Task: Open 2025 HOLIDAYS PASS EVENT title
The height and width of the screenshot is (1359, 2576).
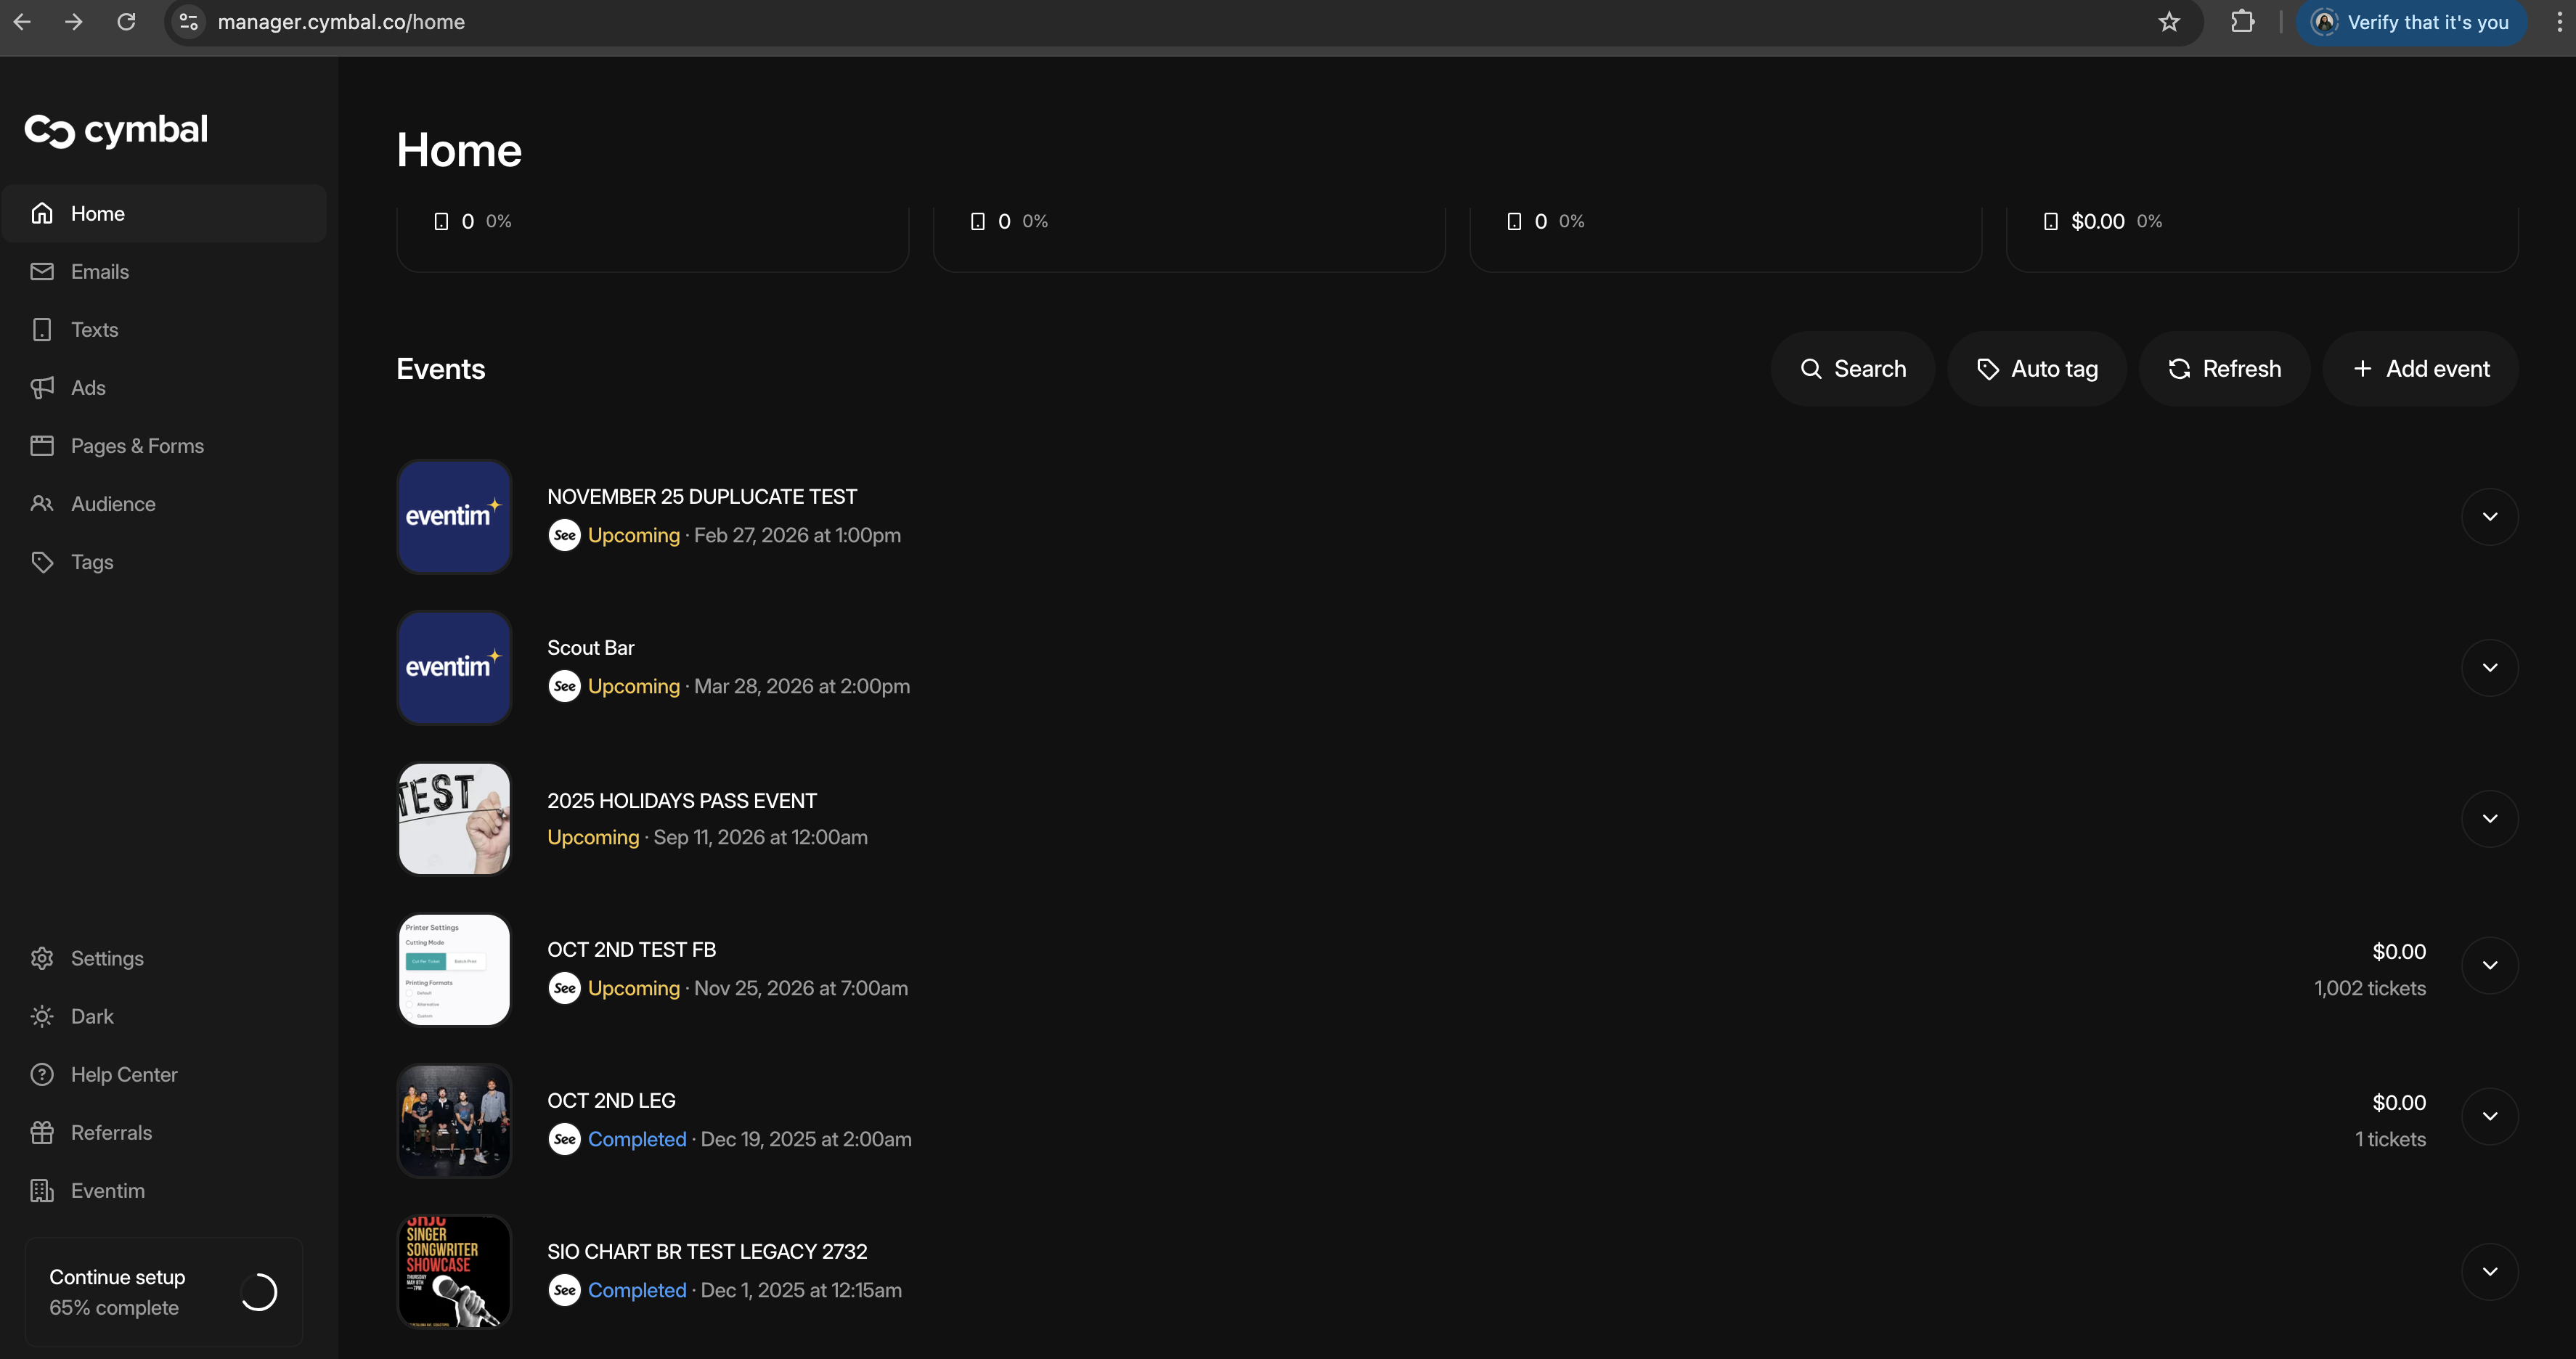Action: [682, 801]
